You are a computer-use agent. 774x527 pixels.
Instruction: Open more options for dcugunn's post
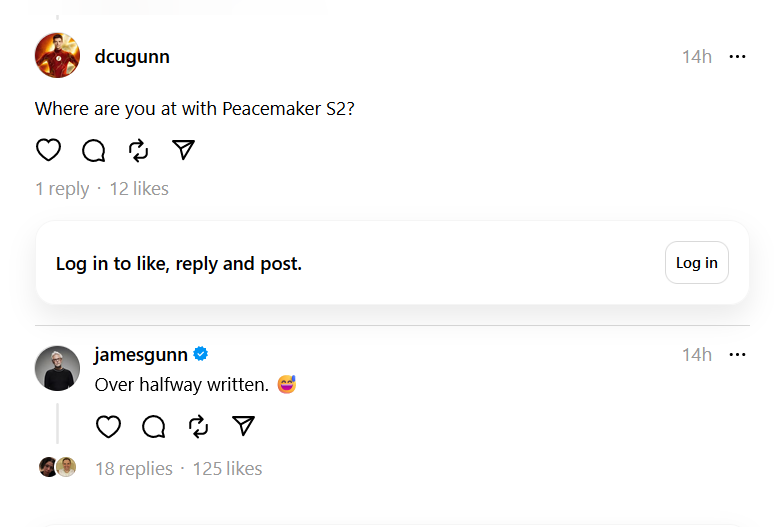(x=738, y=57)
